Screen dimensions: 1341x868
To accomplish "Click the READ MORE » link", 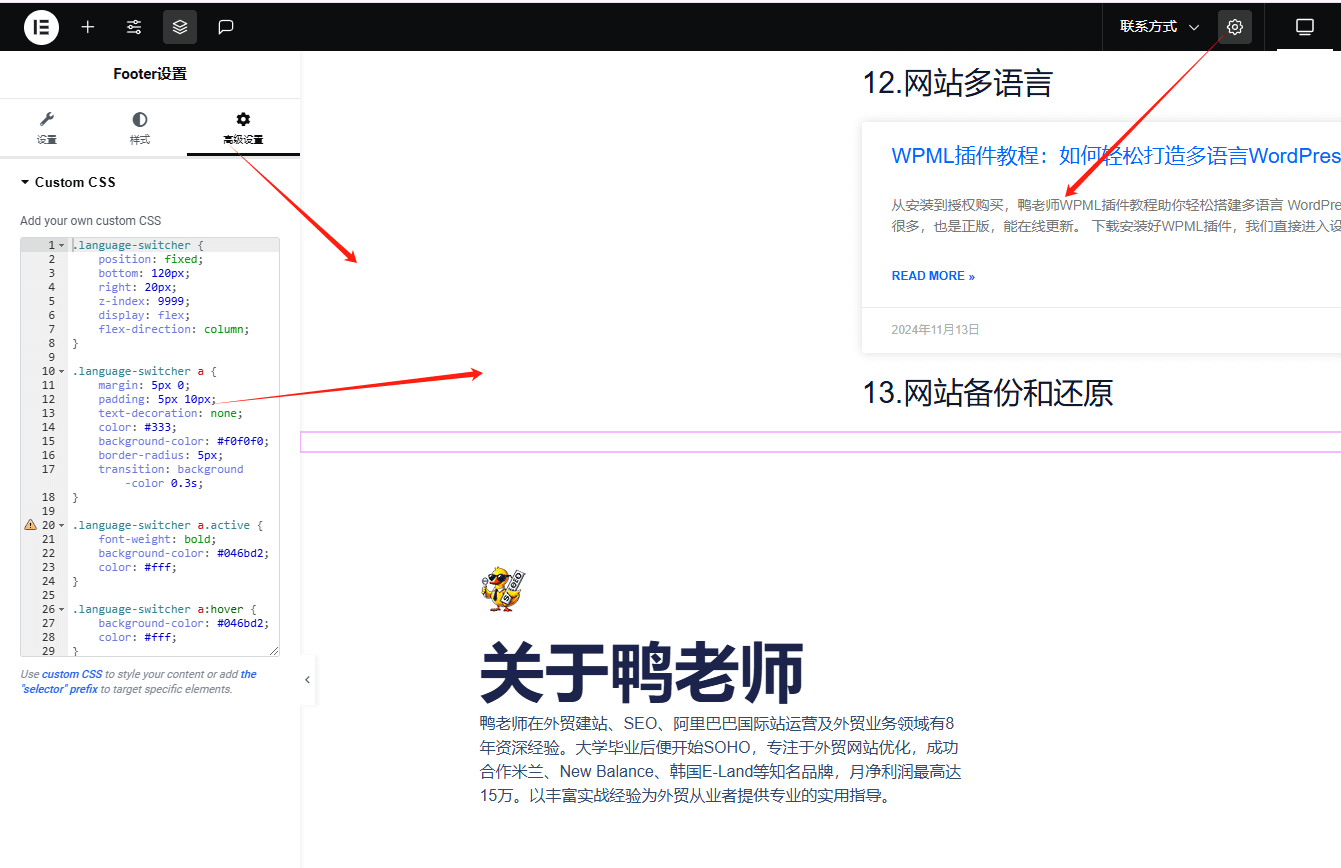I will 933,276.
